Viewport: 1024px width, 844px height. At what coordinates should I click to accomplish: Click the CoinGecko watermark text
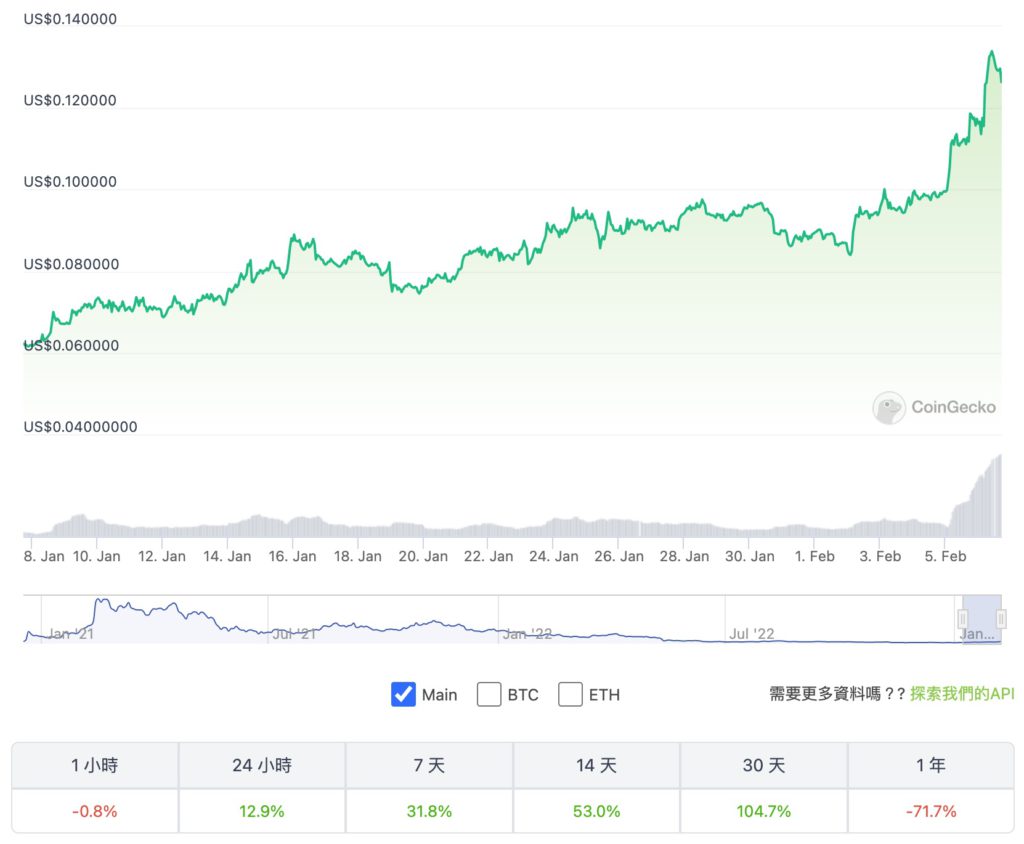953,408
